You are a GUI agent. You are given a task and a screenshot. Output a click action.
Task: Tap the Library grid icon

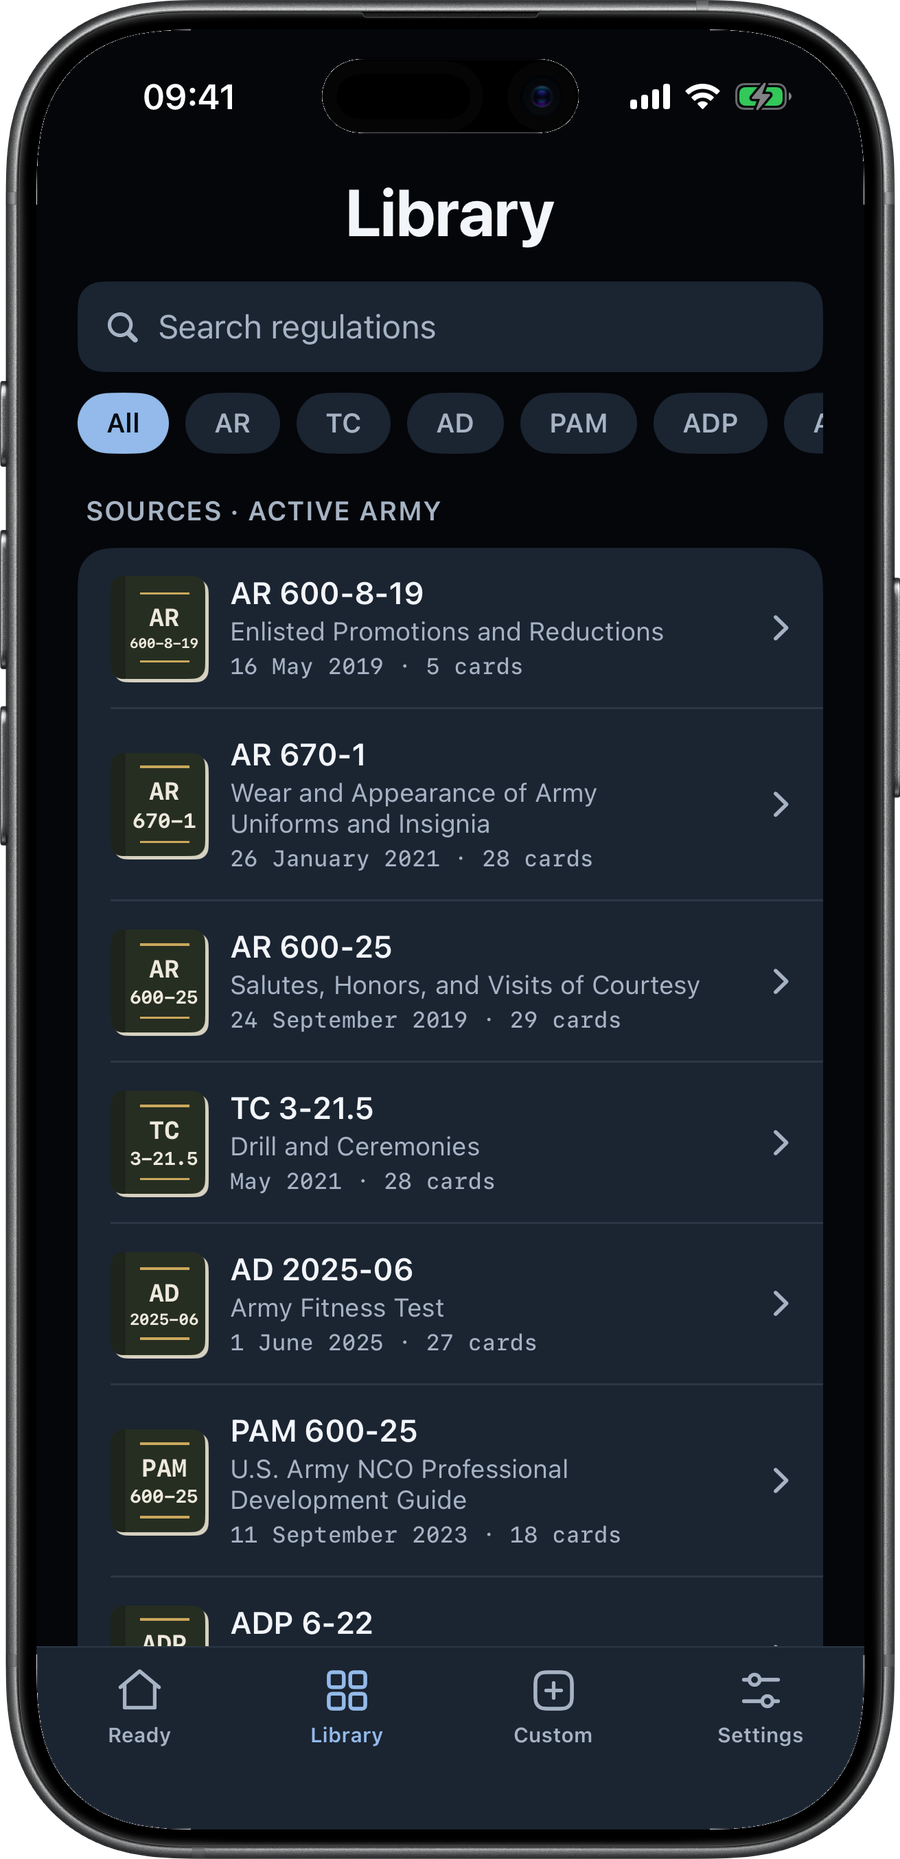pos(347,1690)
